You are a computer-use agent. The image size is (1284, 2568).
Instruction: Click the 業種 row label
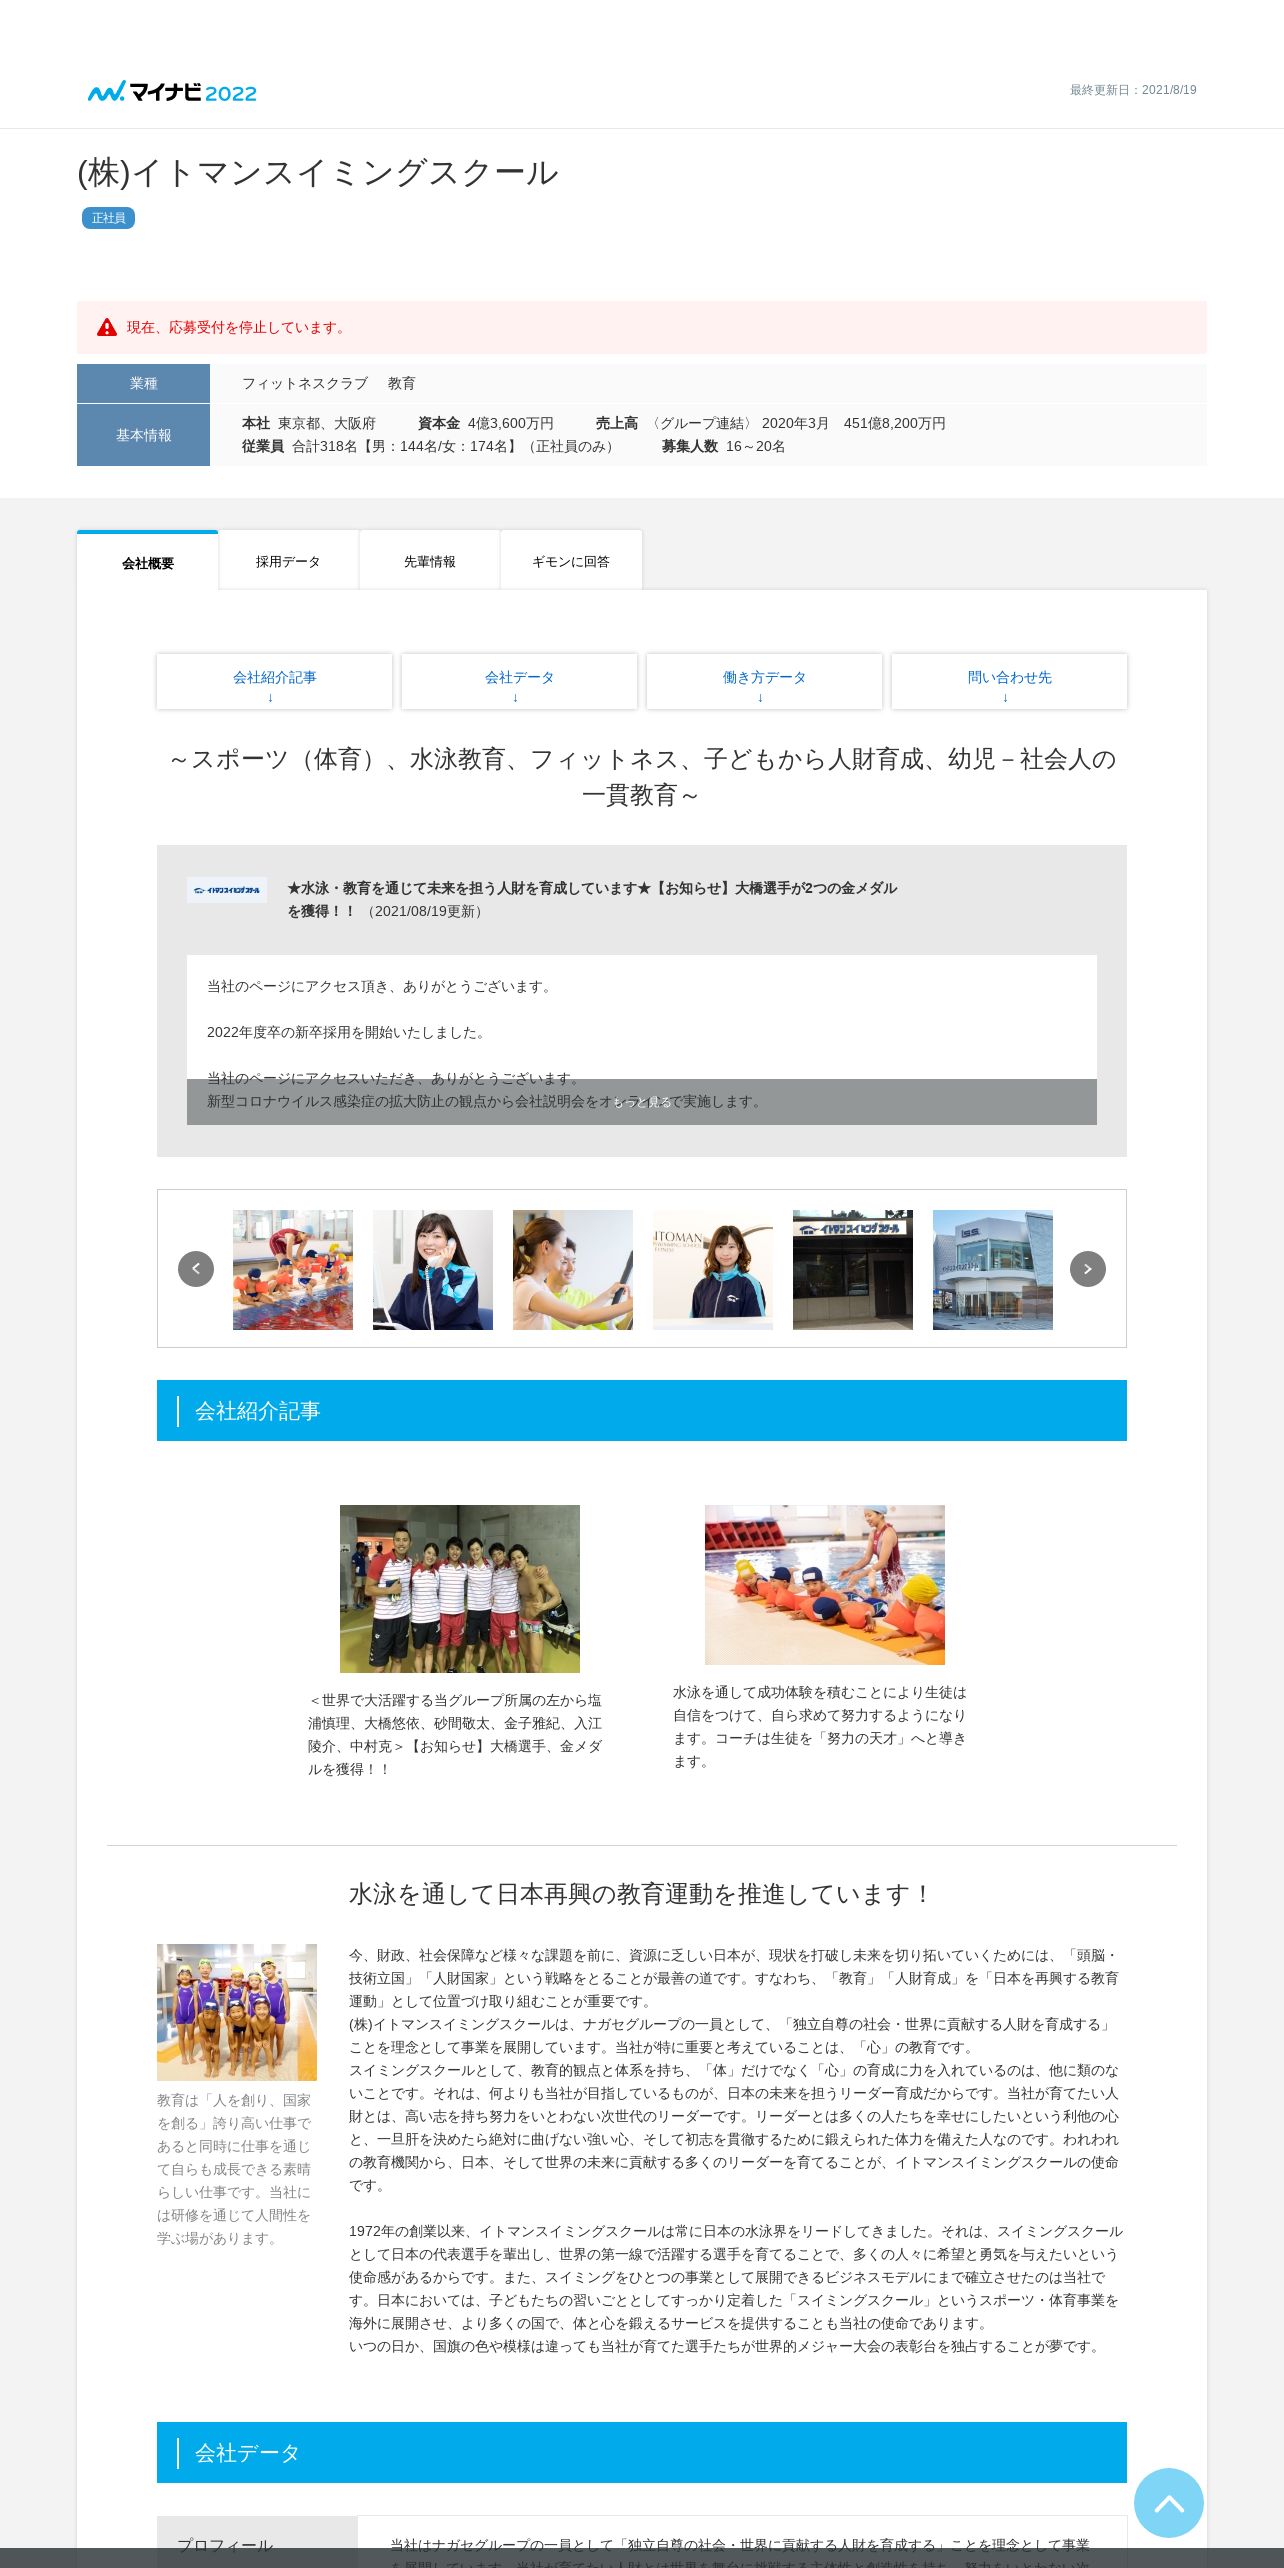coord(143,383)
